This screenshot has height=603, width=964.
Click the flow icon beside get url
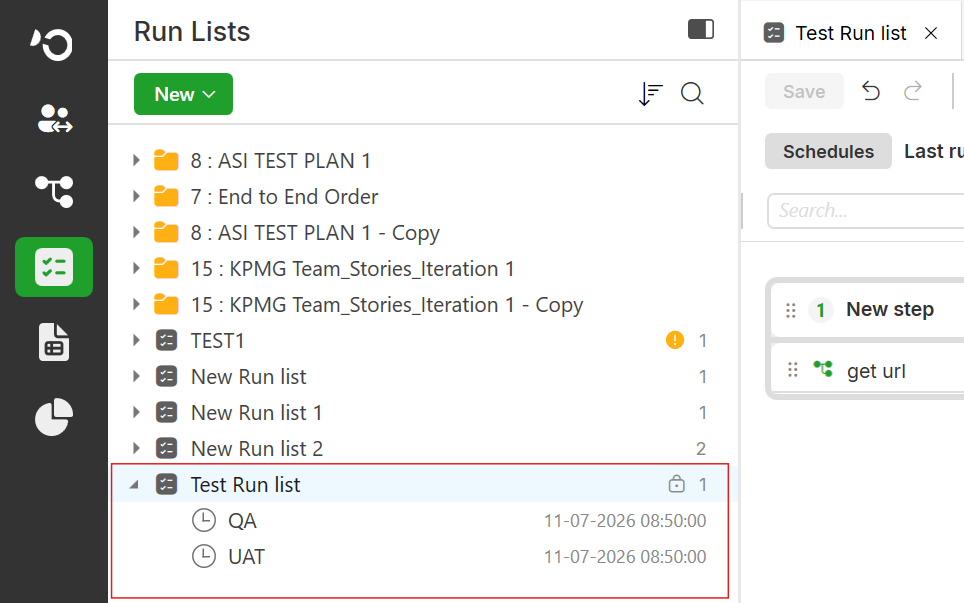823,369
